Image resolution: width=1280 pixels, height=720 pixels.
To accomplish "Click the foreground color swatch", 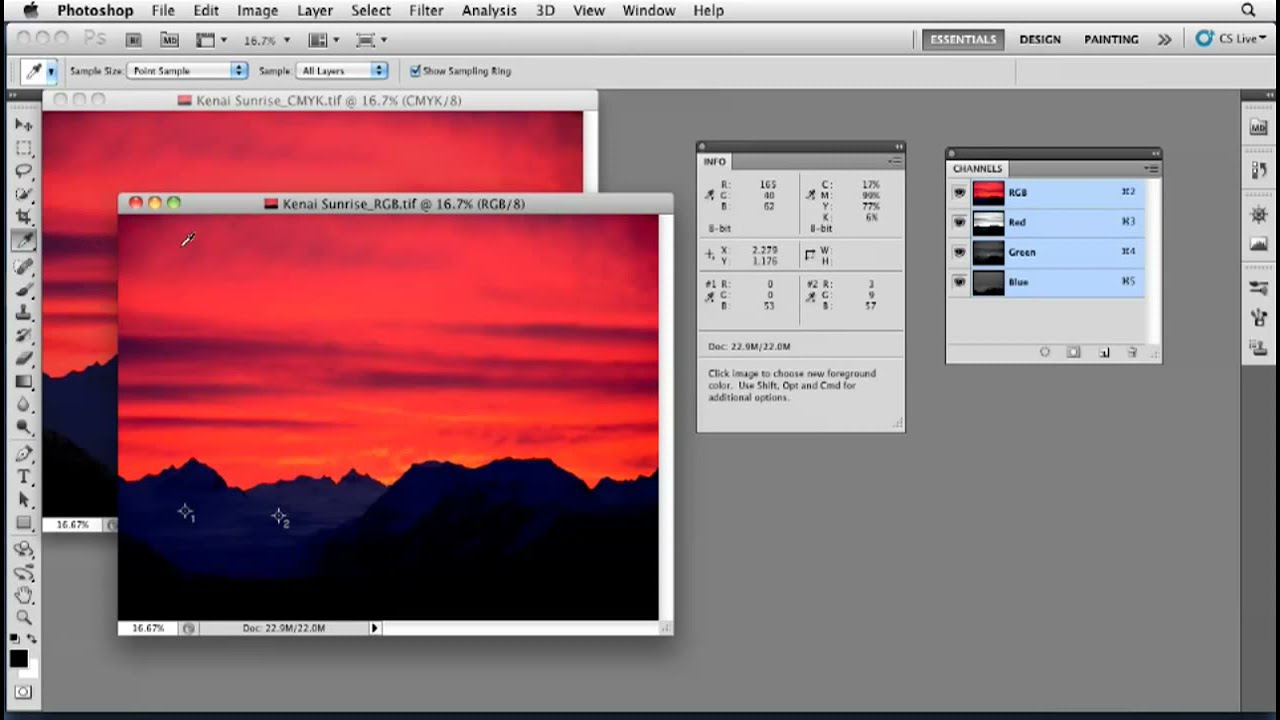I will click(x=19, y=658).
